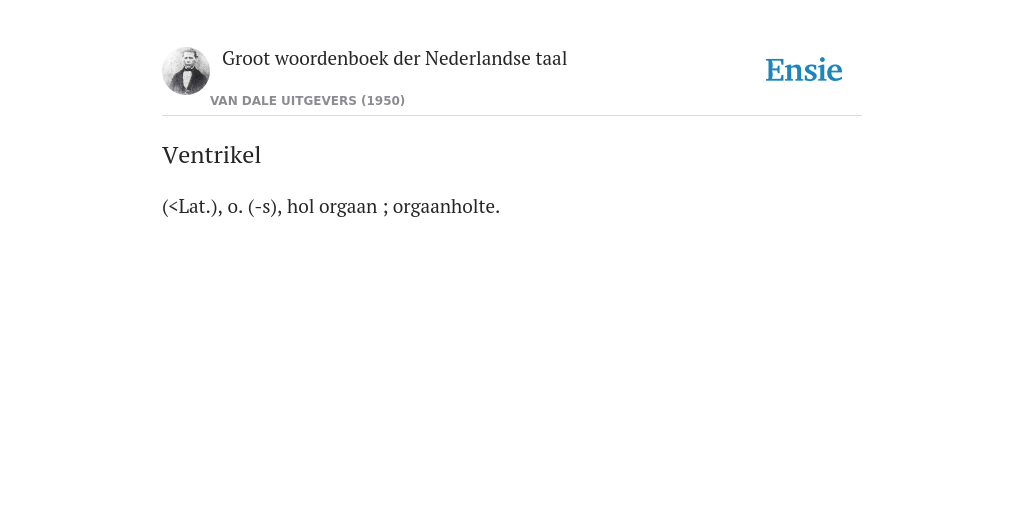This screenshot has width=1024, height=512.
Task: Click the semicolon between the two definitions
Action: 385,208
